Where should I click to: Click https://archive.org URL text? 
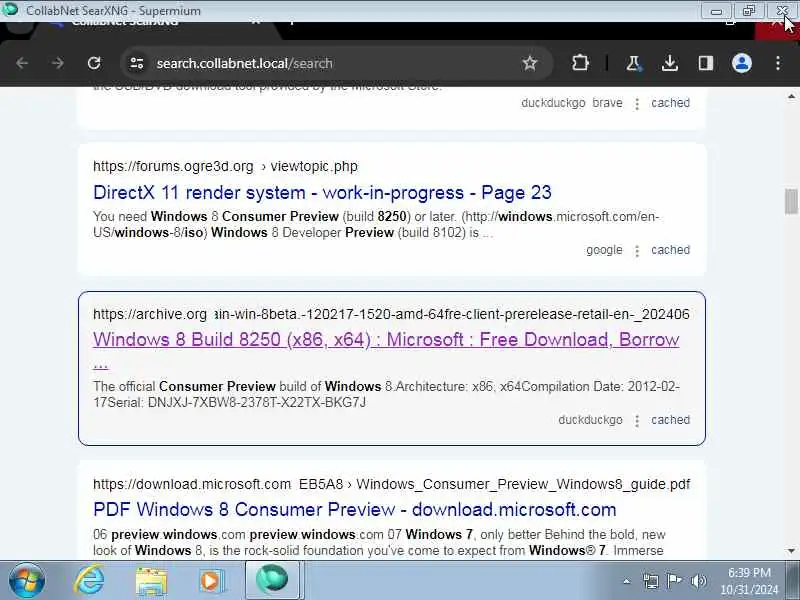click(149, 314)
